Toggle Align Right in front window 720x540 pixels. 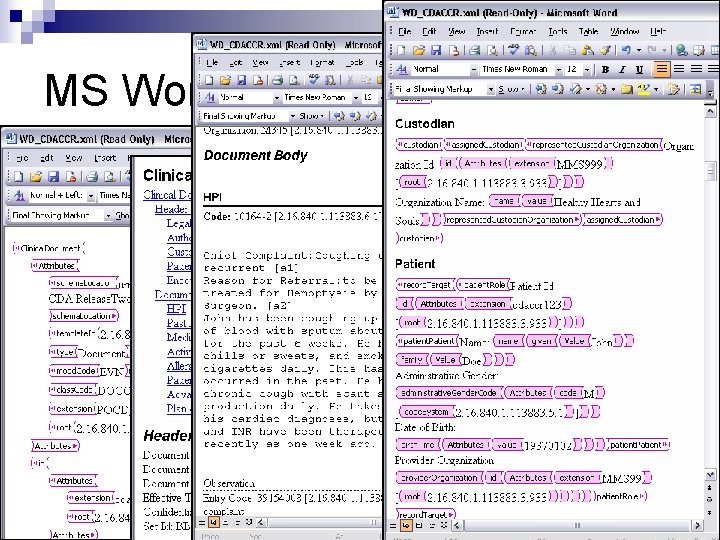(x=696, y=69)
